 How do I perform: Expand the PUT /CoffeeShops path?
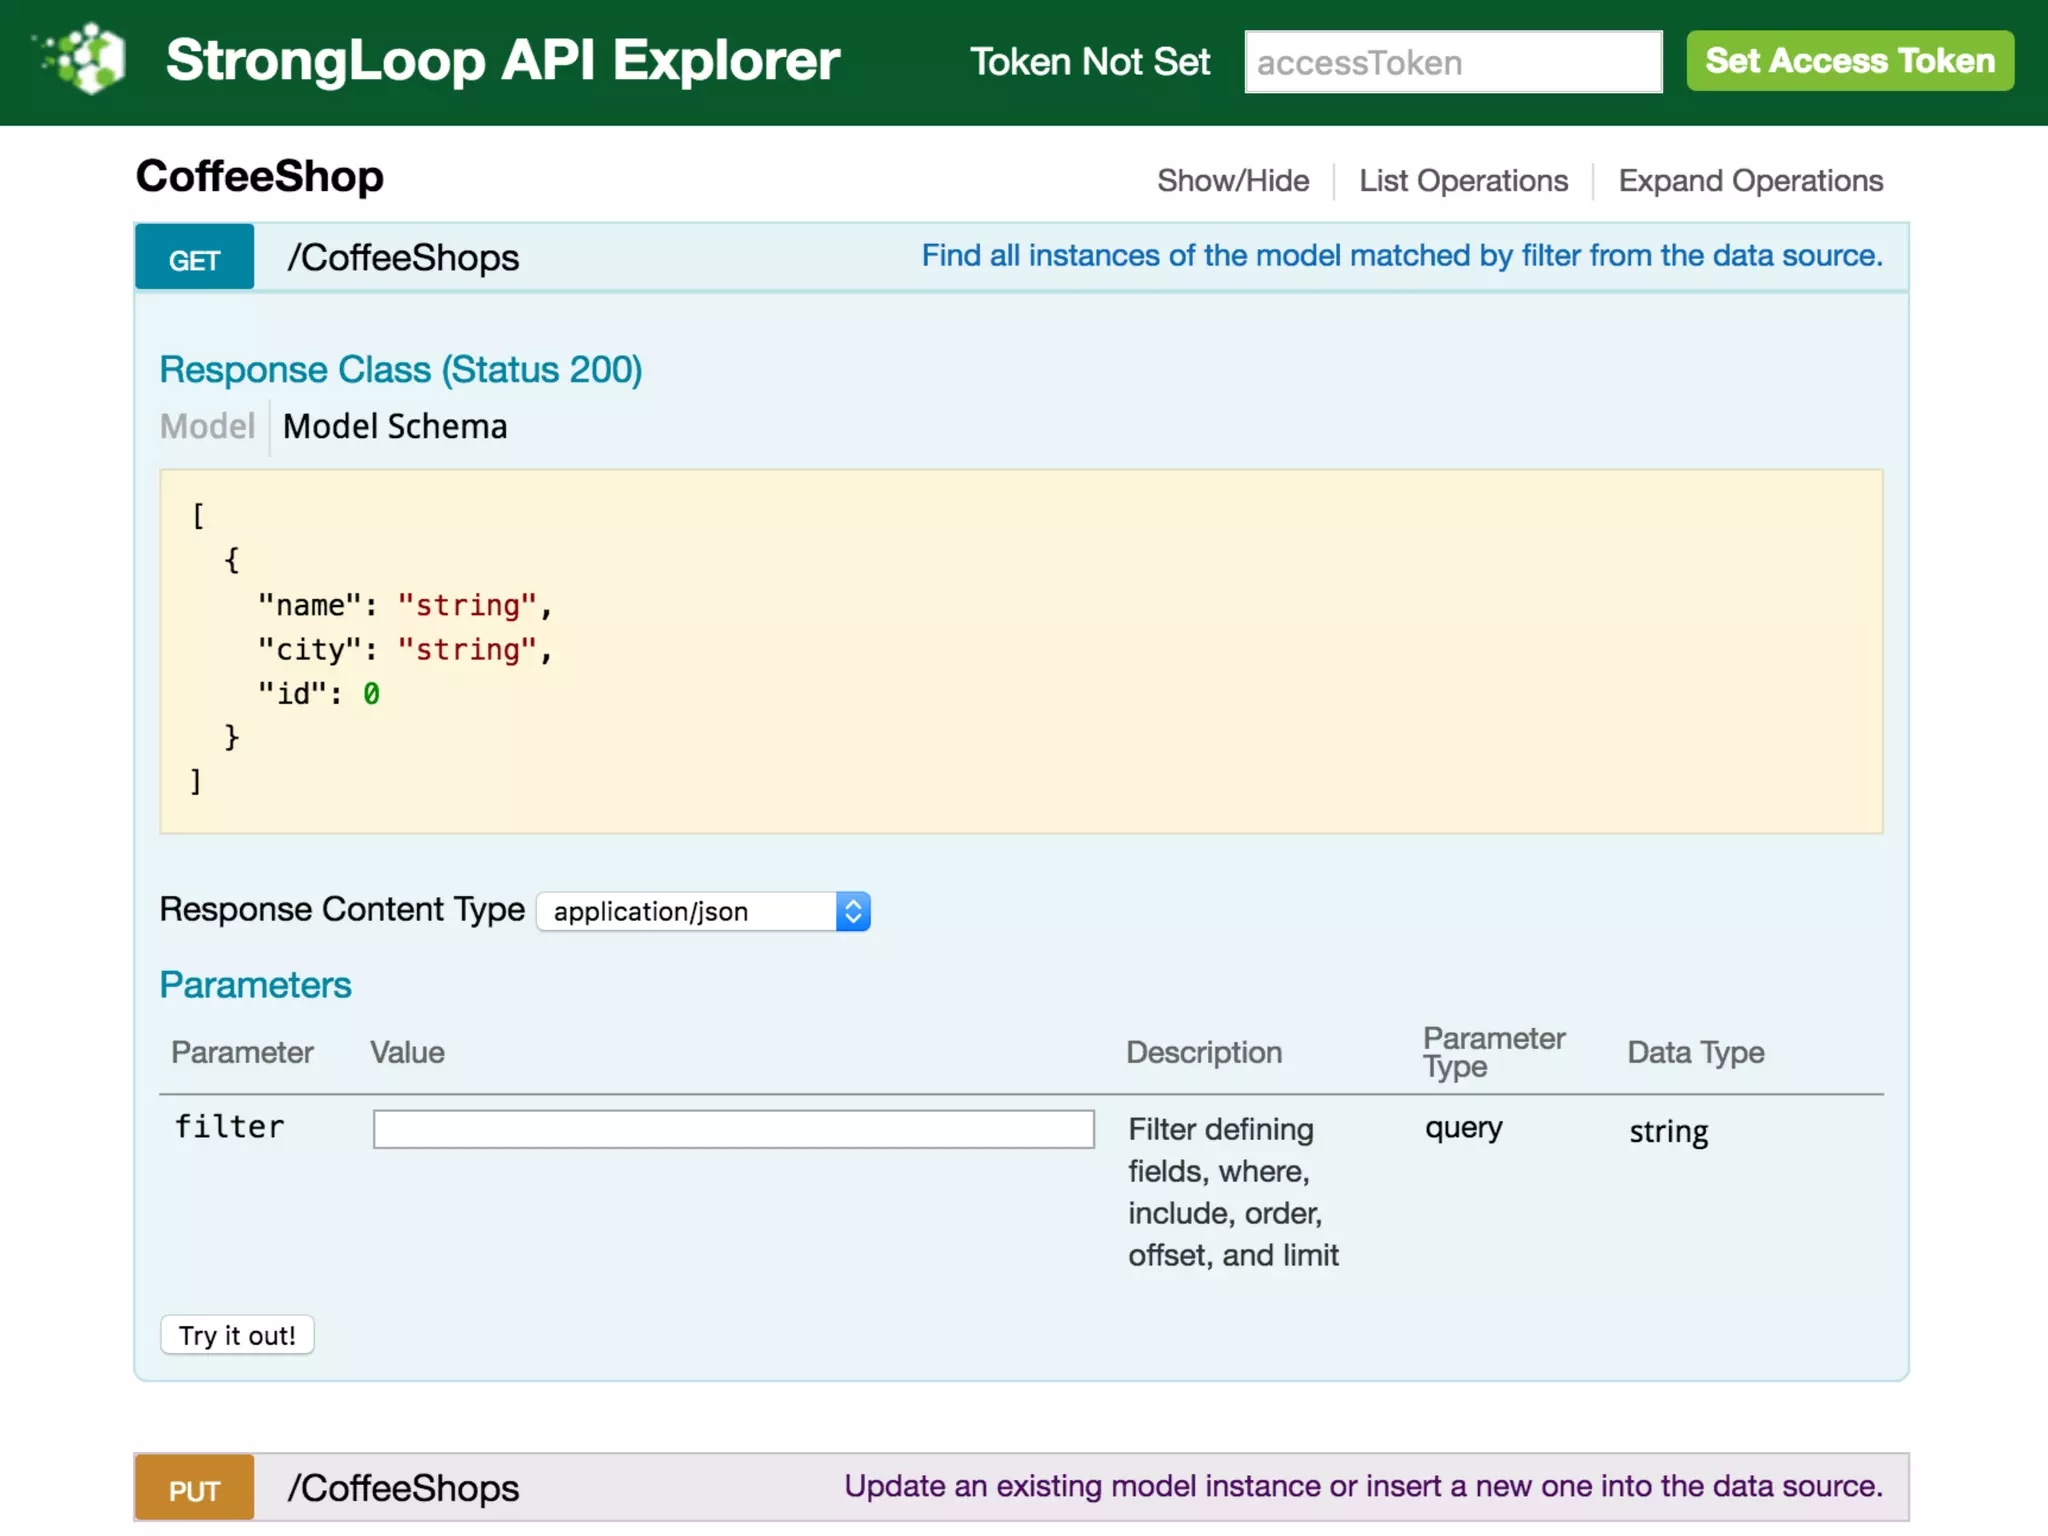403,1488
